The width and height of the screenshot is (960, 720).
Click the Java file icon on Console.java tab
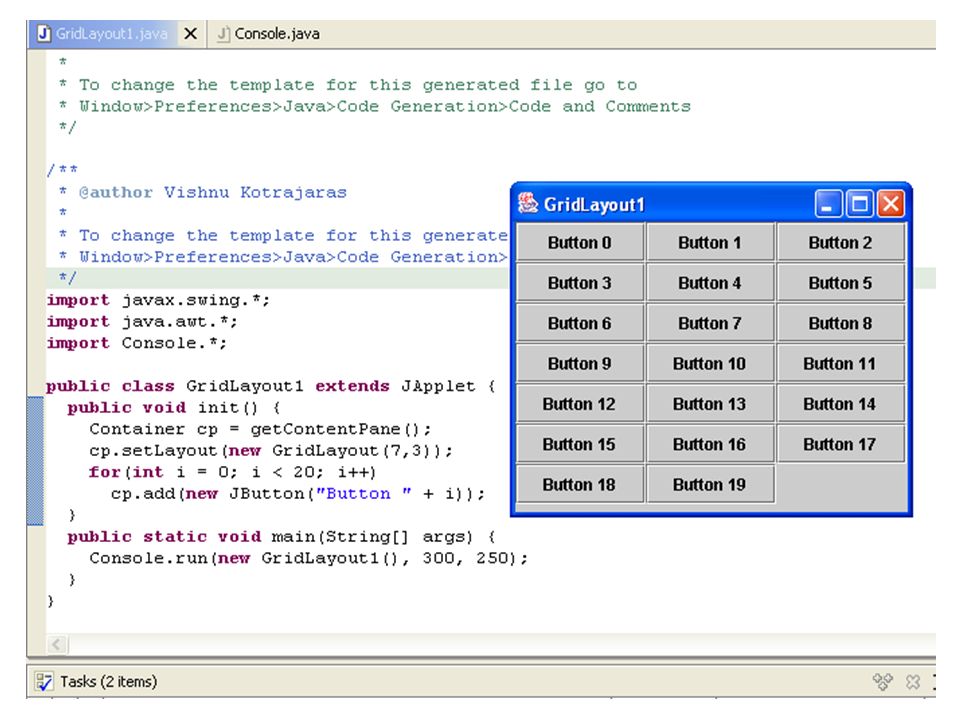click(x=223, y=34)
